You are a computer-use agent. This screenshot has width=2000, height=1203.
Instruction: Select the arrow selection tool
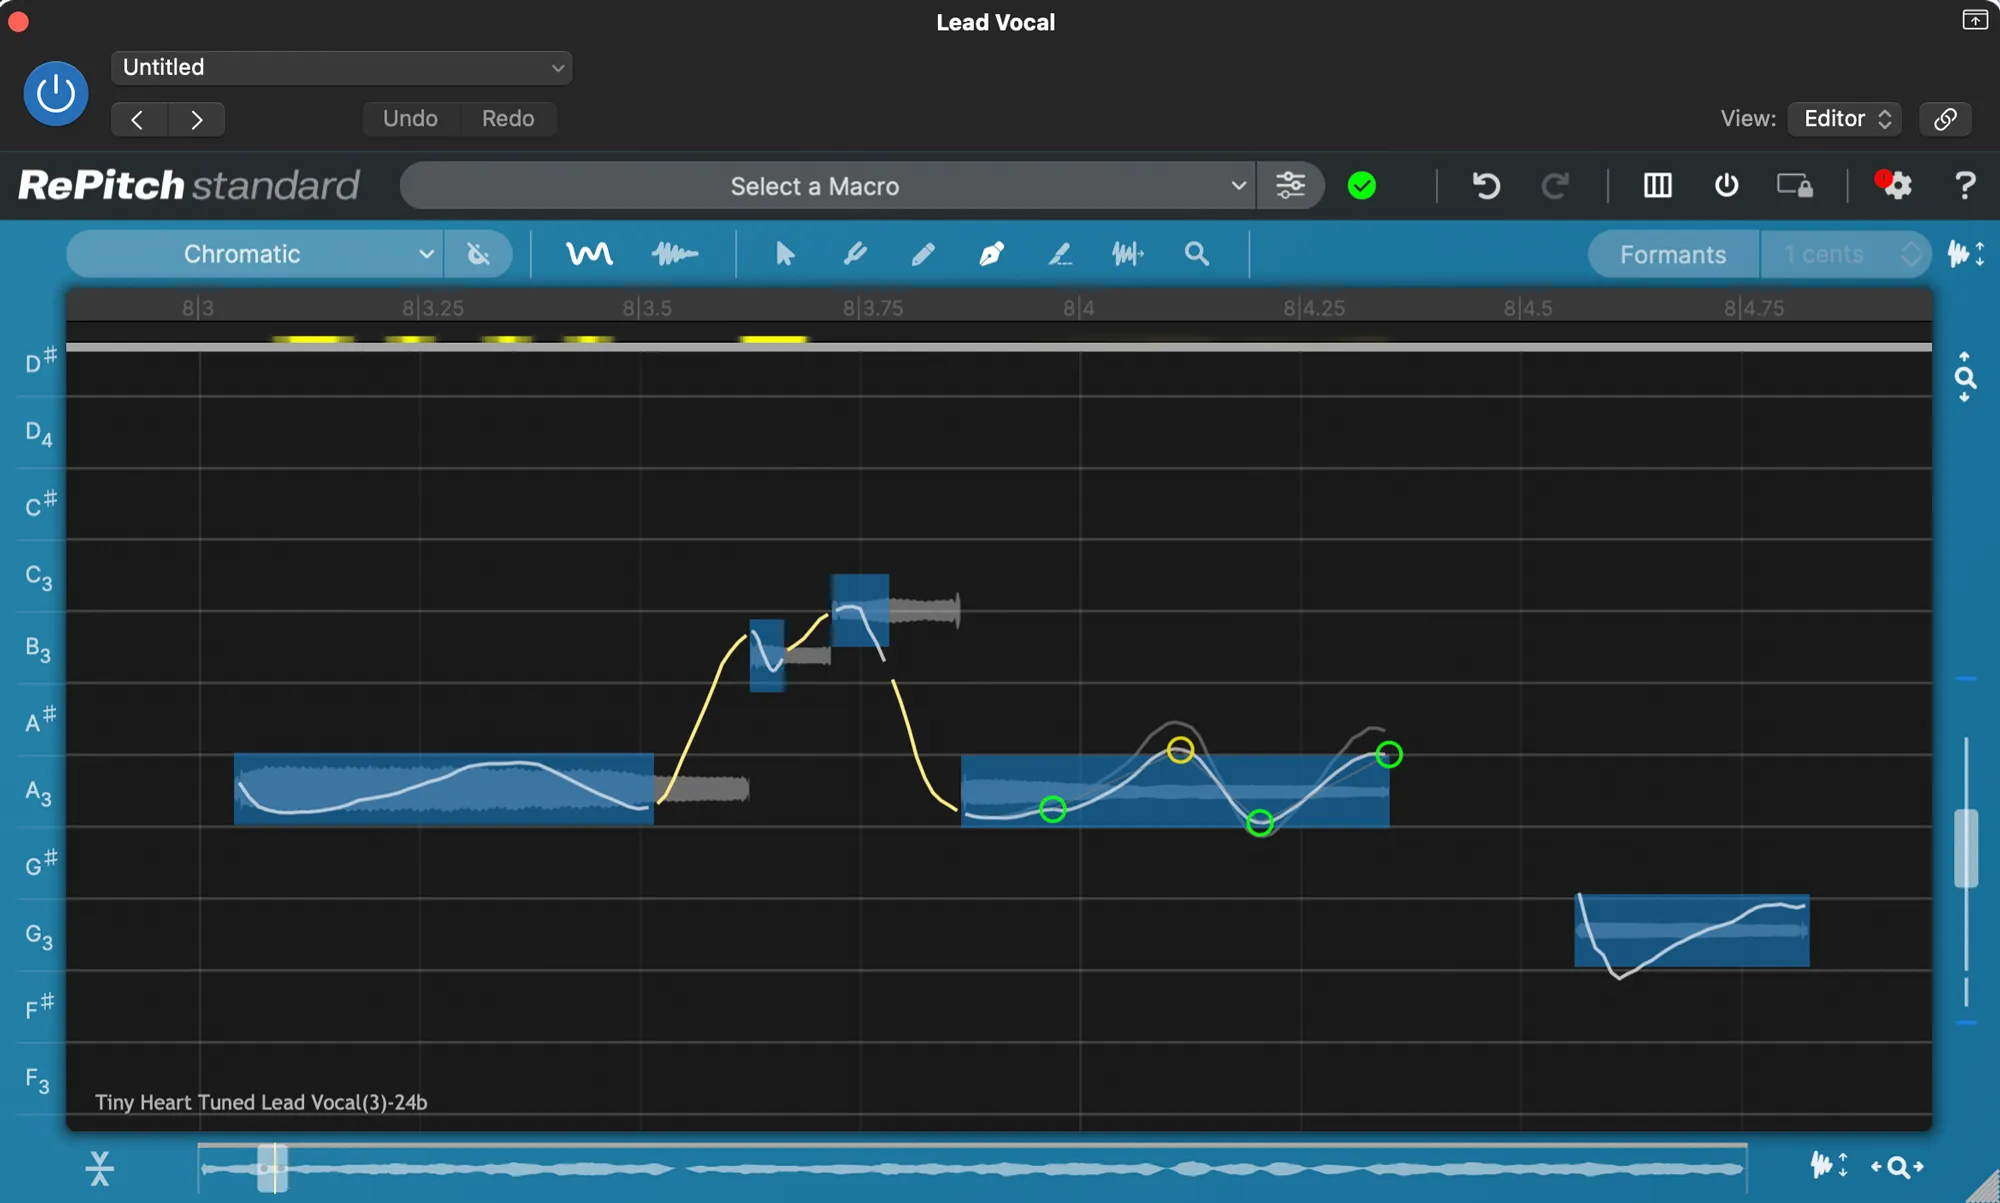784,254
